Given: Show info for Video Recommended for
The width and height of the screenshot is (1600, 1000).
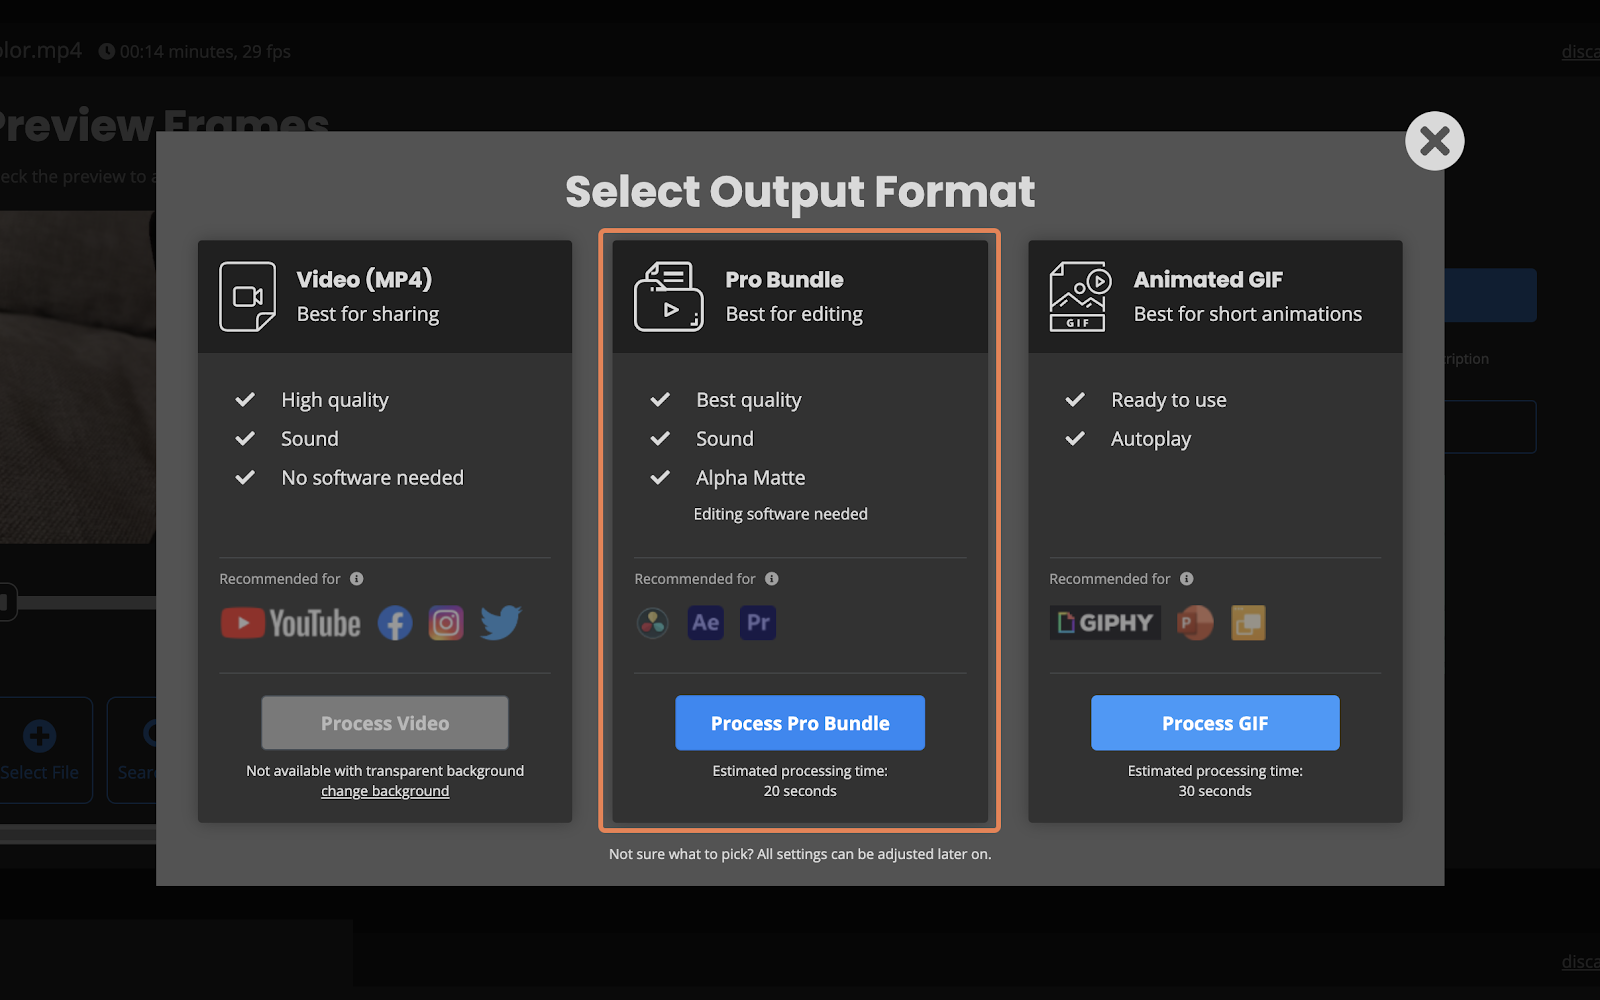Looking at the screenshot, I should [357, 579].
